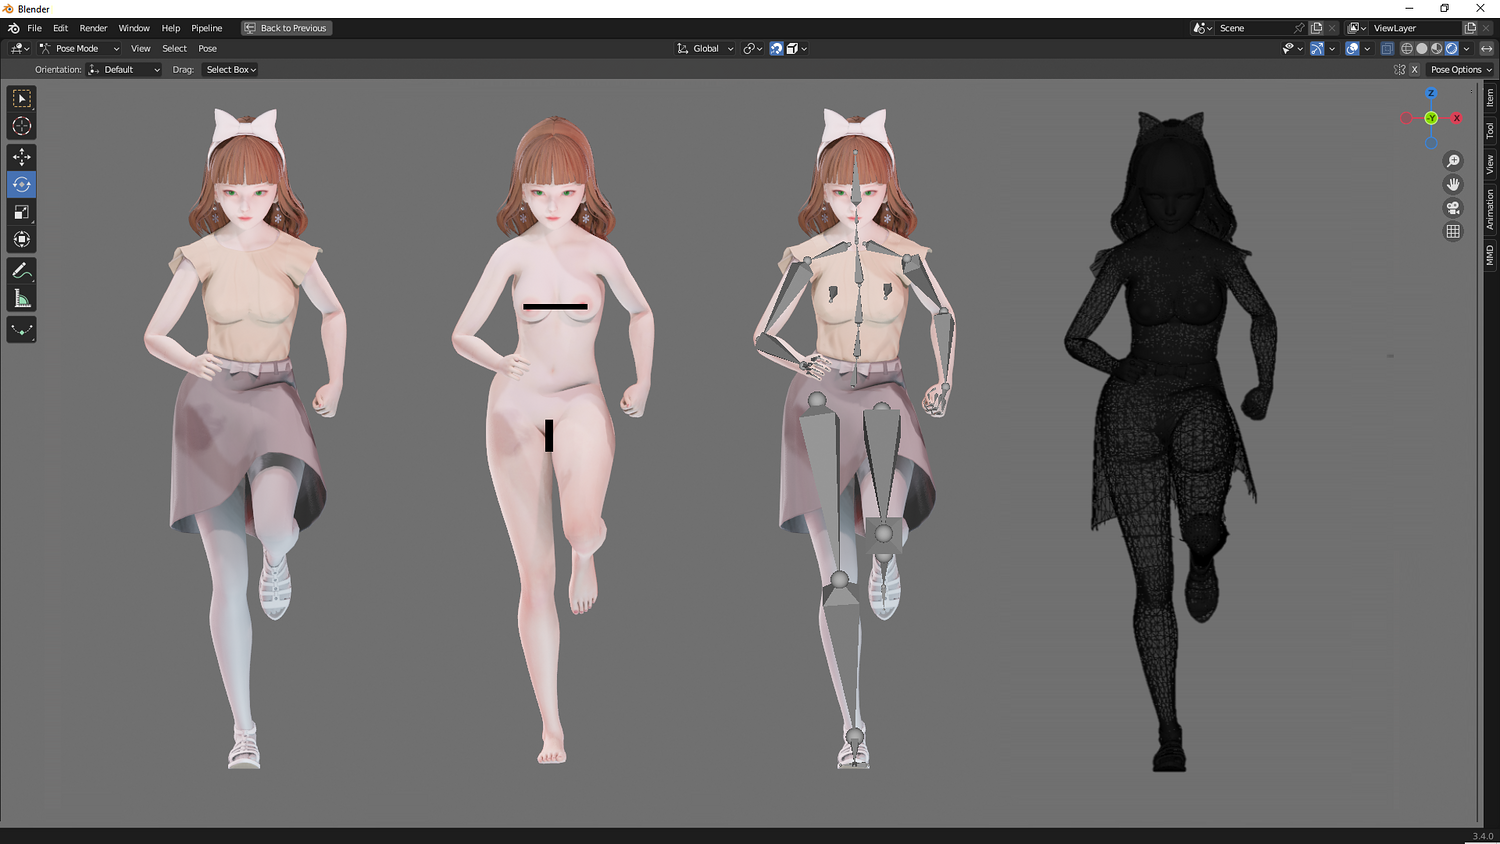
Task: Open the MMD sidebar tab
Action: click(1490, 255)
